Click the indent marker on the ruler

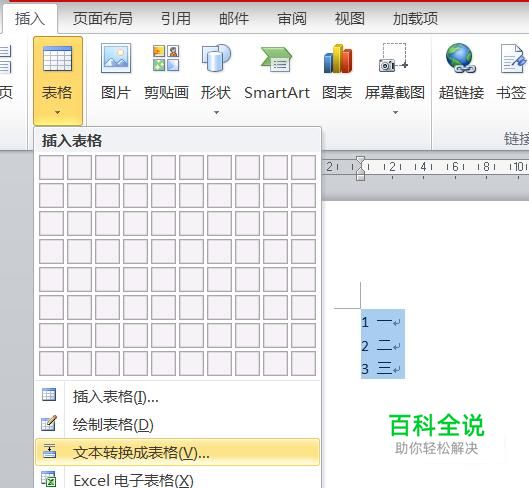coord(361,168)
